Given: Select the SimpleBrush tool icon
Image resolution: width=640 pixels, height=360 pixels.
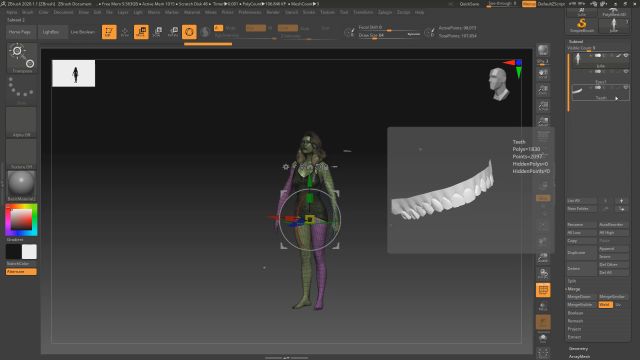Looking at the screenshot, I should [582, 25].
